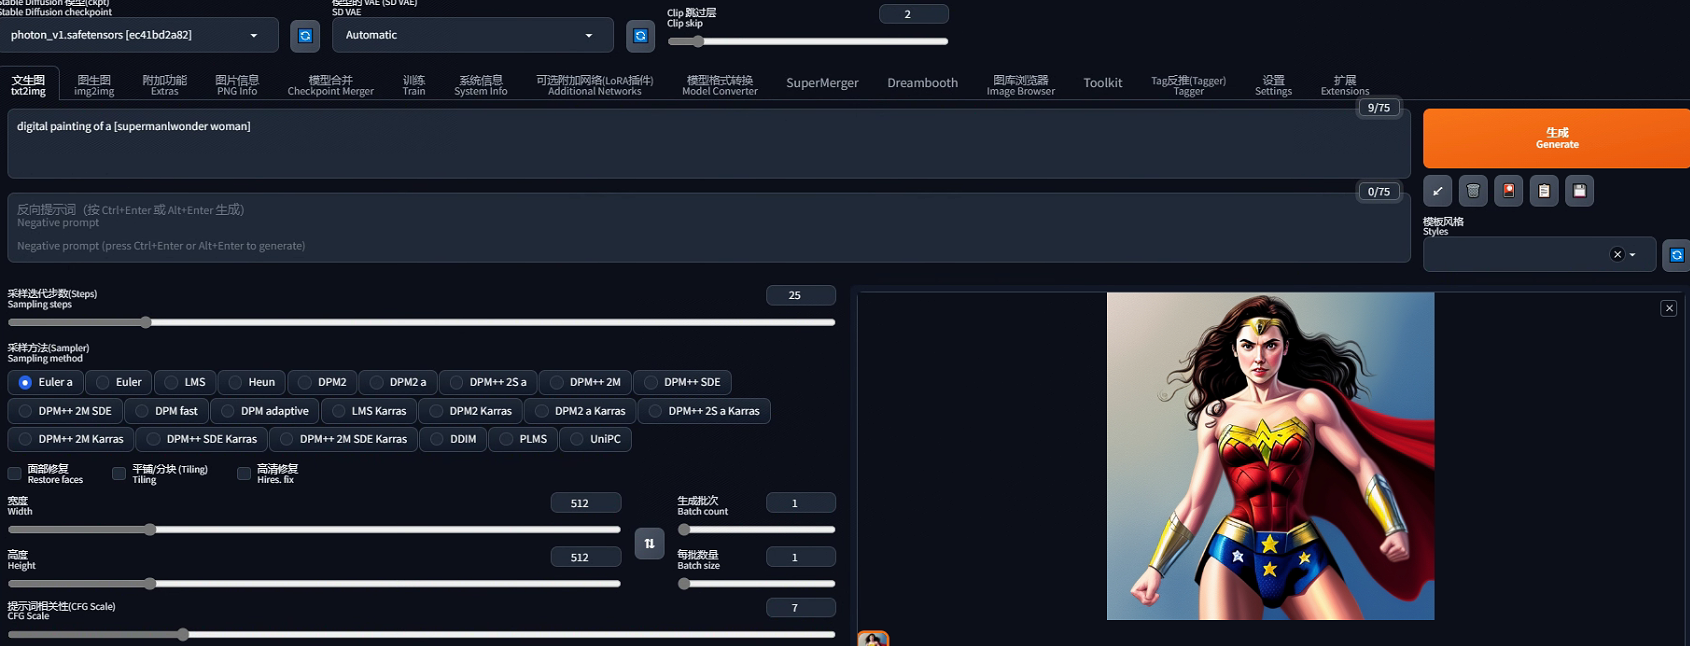The height and width of the screenshot is (646, 1690).
Task: Select the DDIM sampler
Action: click(x=453, y=439)
